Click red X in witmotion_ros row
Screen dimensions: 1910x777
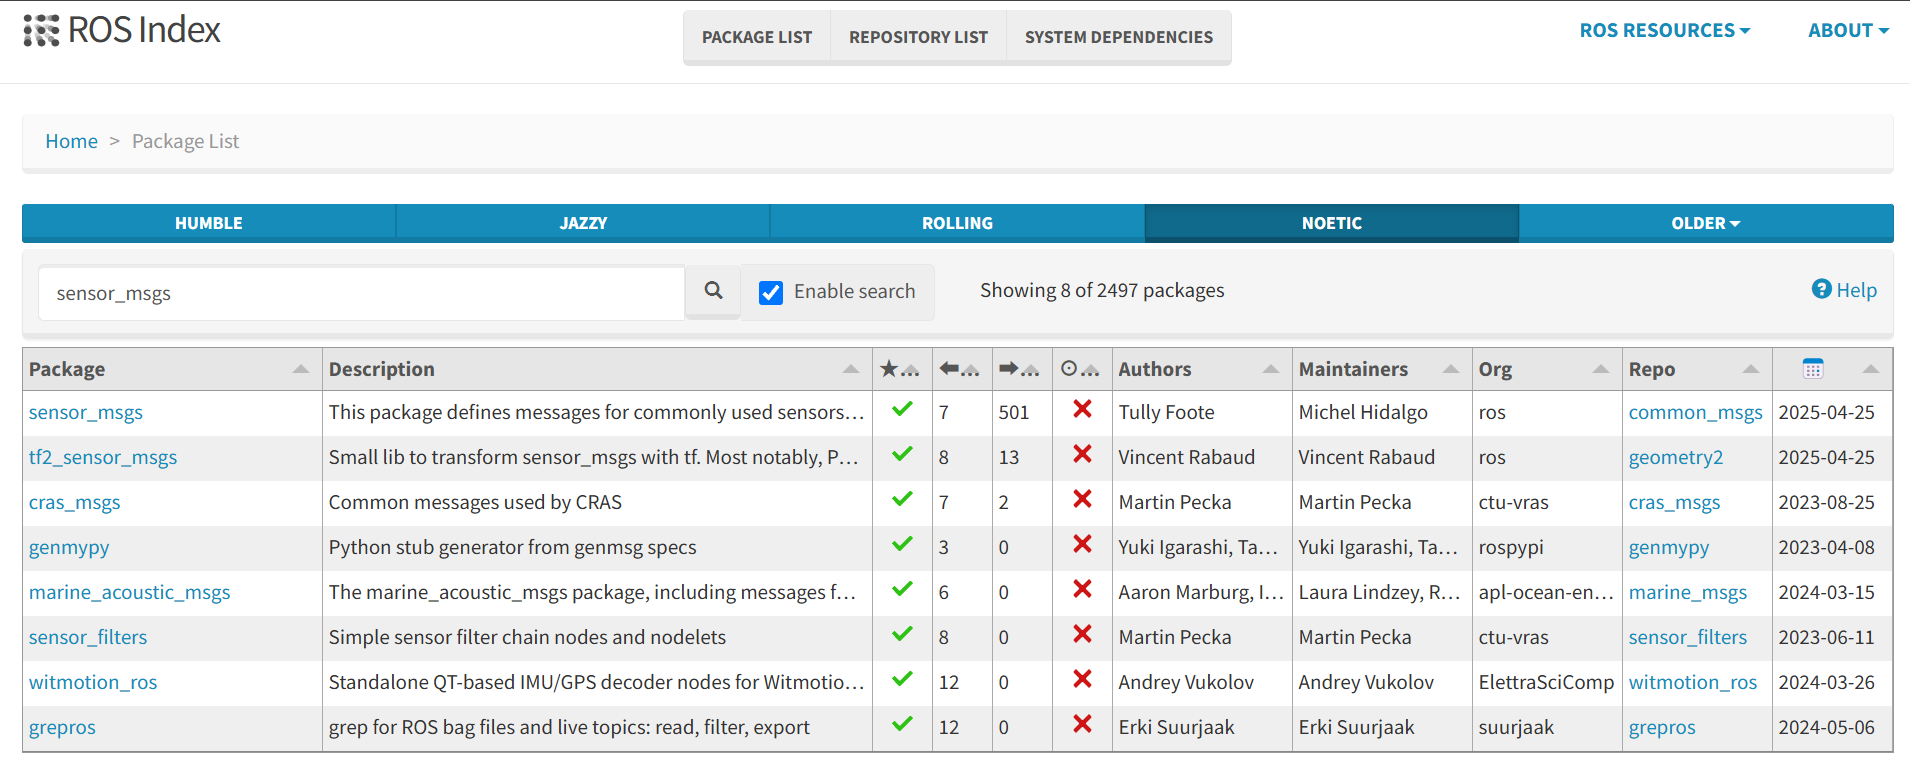point(1082,679)
